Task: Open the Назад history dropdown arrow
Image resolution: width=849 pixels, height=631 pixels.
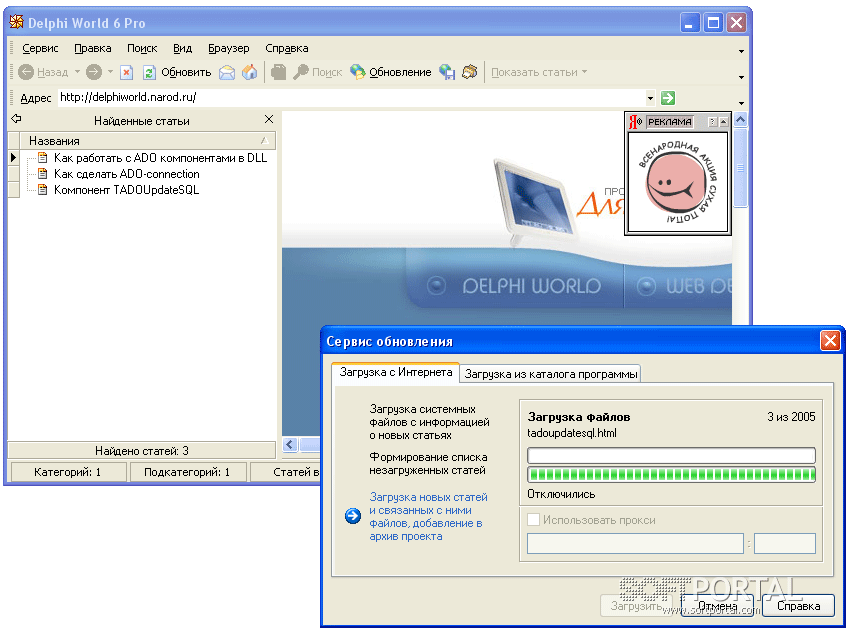Action: pyautogui.click(x=77, y=72)
